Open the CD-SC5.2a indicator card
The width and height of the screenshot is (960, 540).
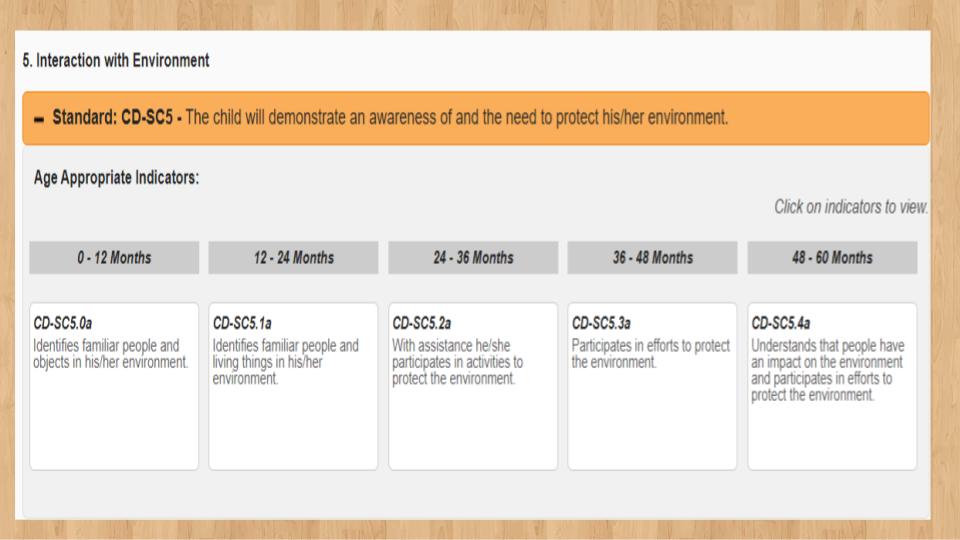point(473,386)
